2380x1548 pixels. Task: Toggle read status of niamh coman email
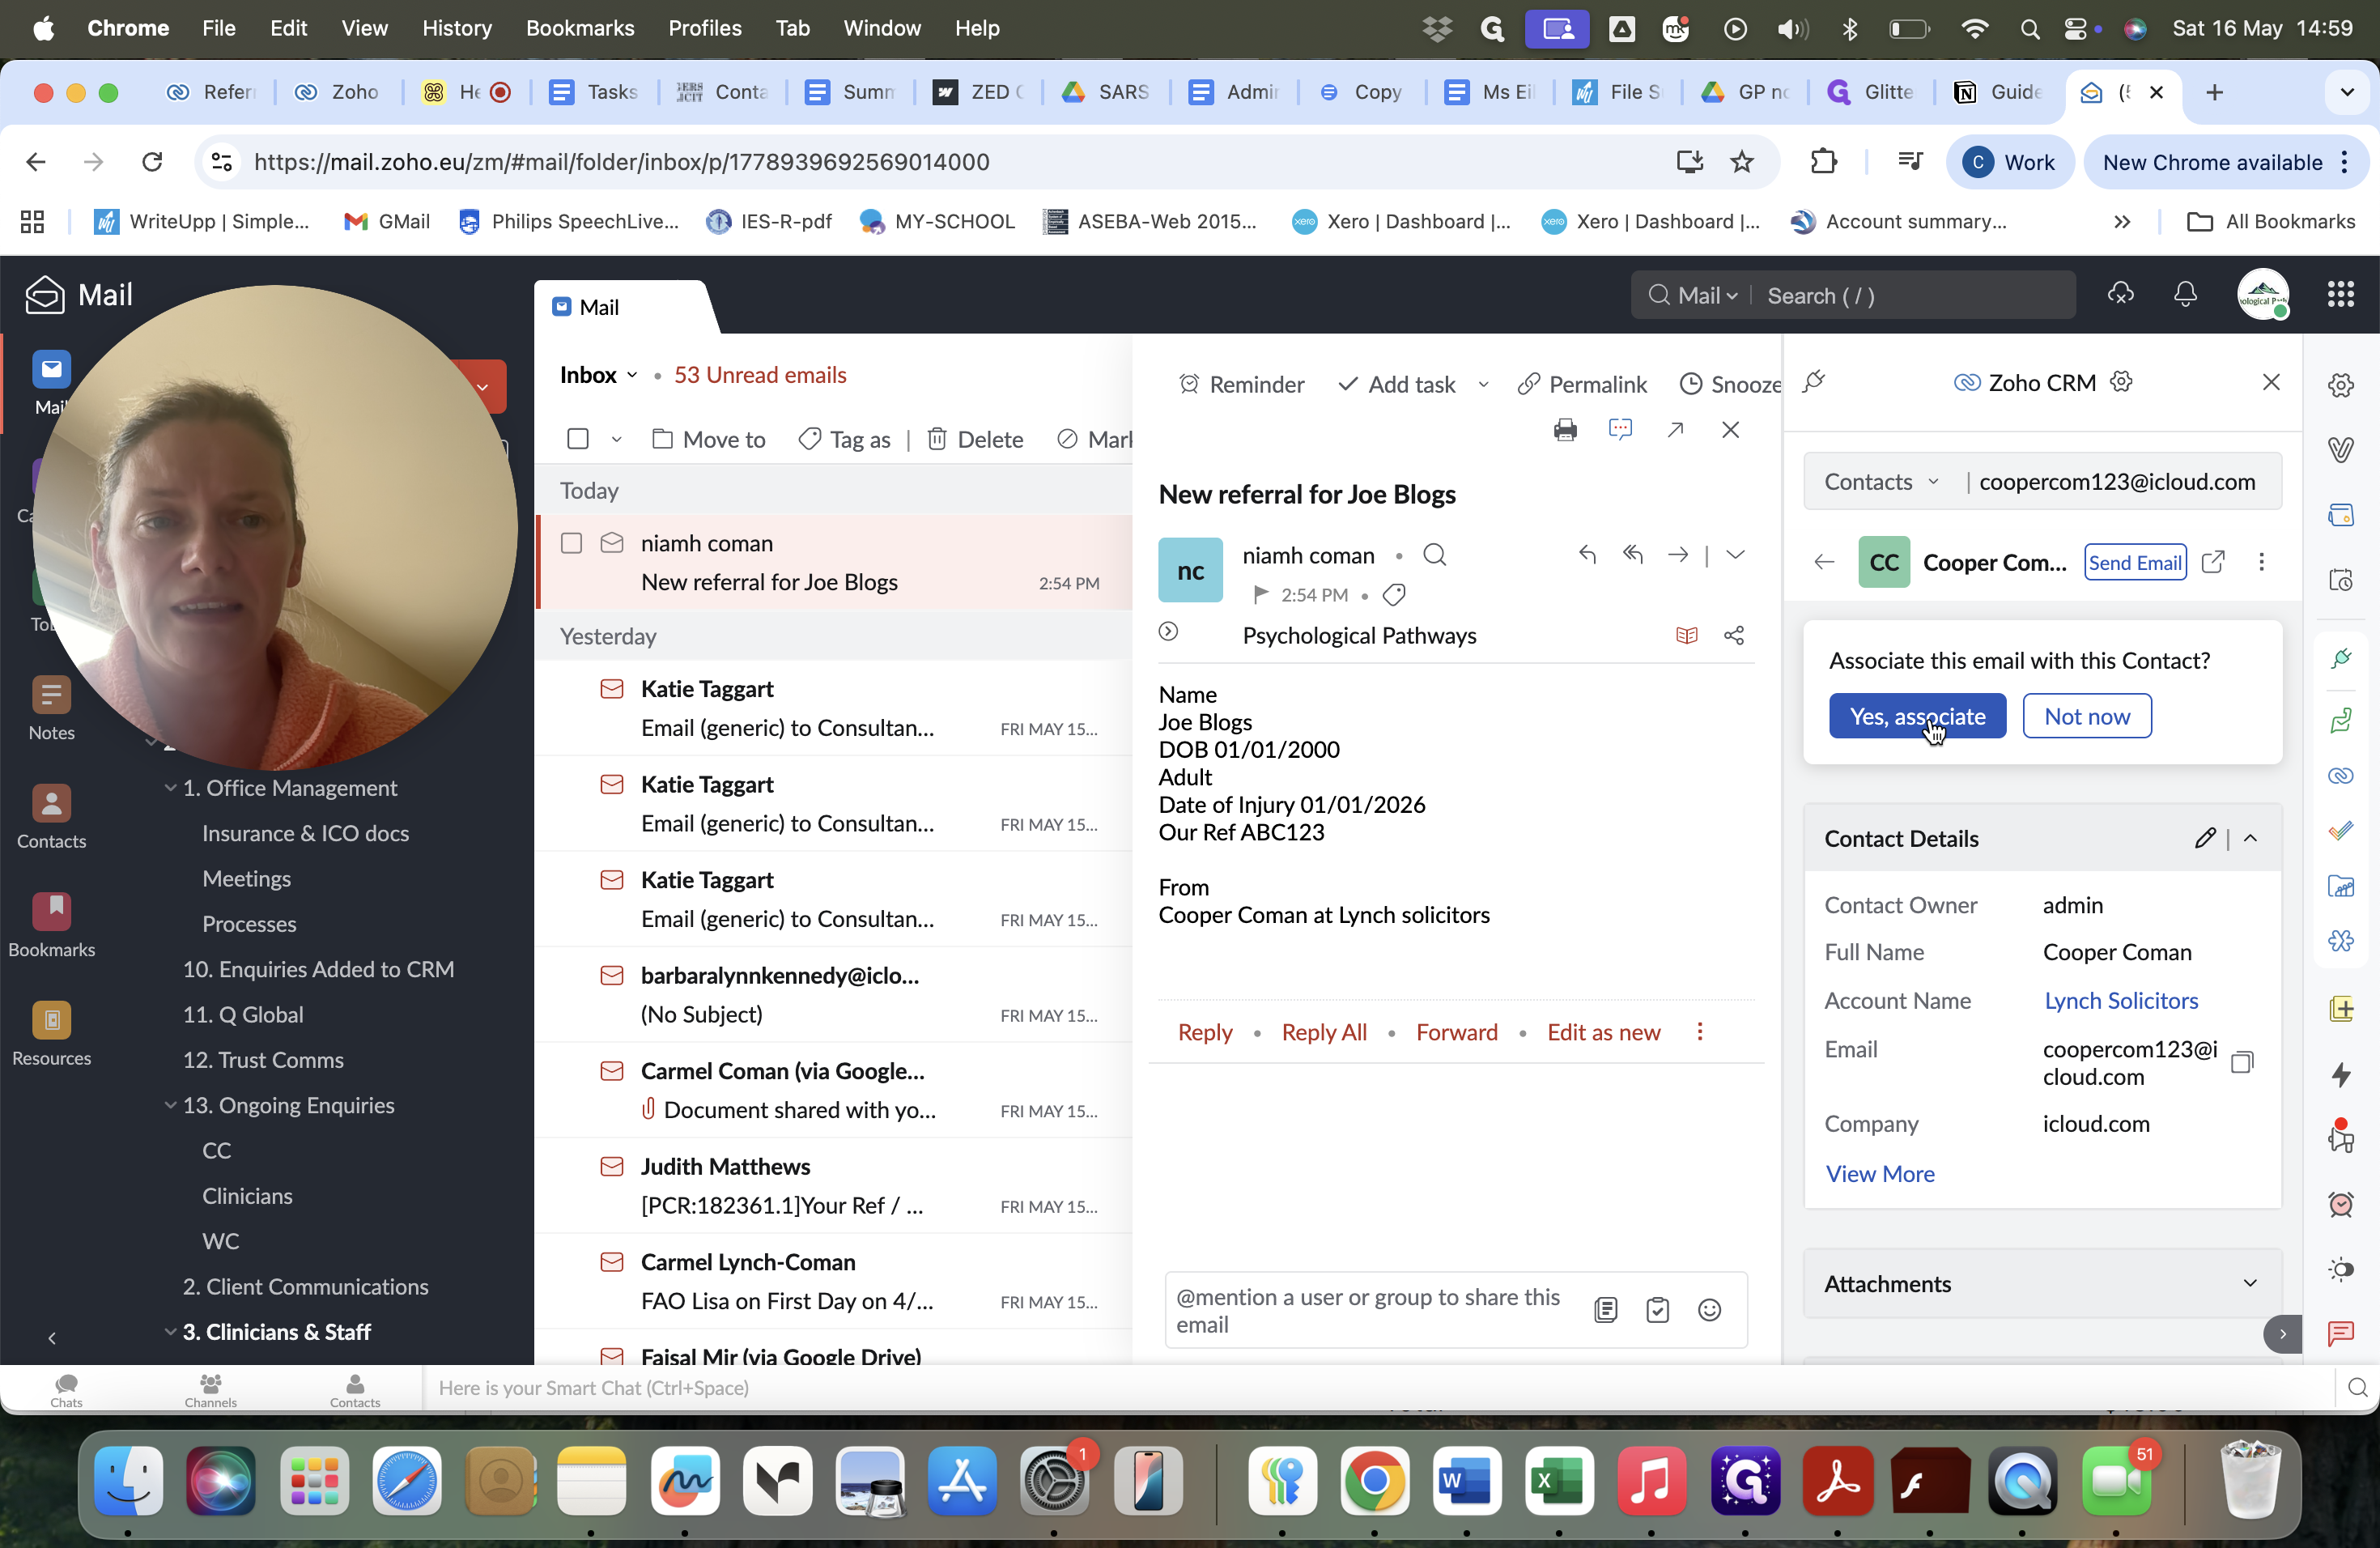point(612,543)
